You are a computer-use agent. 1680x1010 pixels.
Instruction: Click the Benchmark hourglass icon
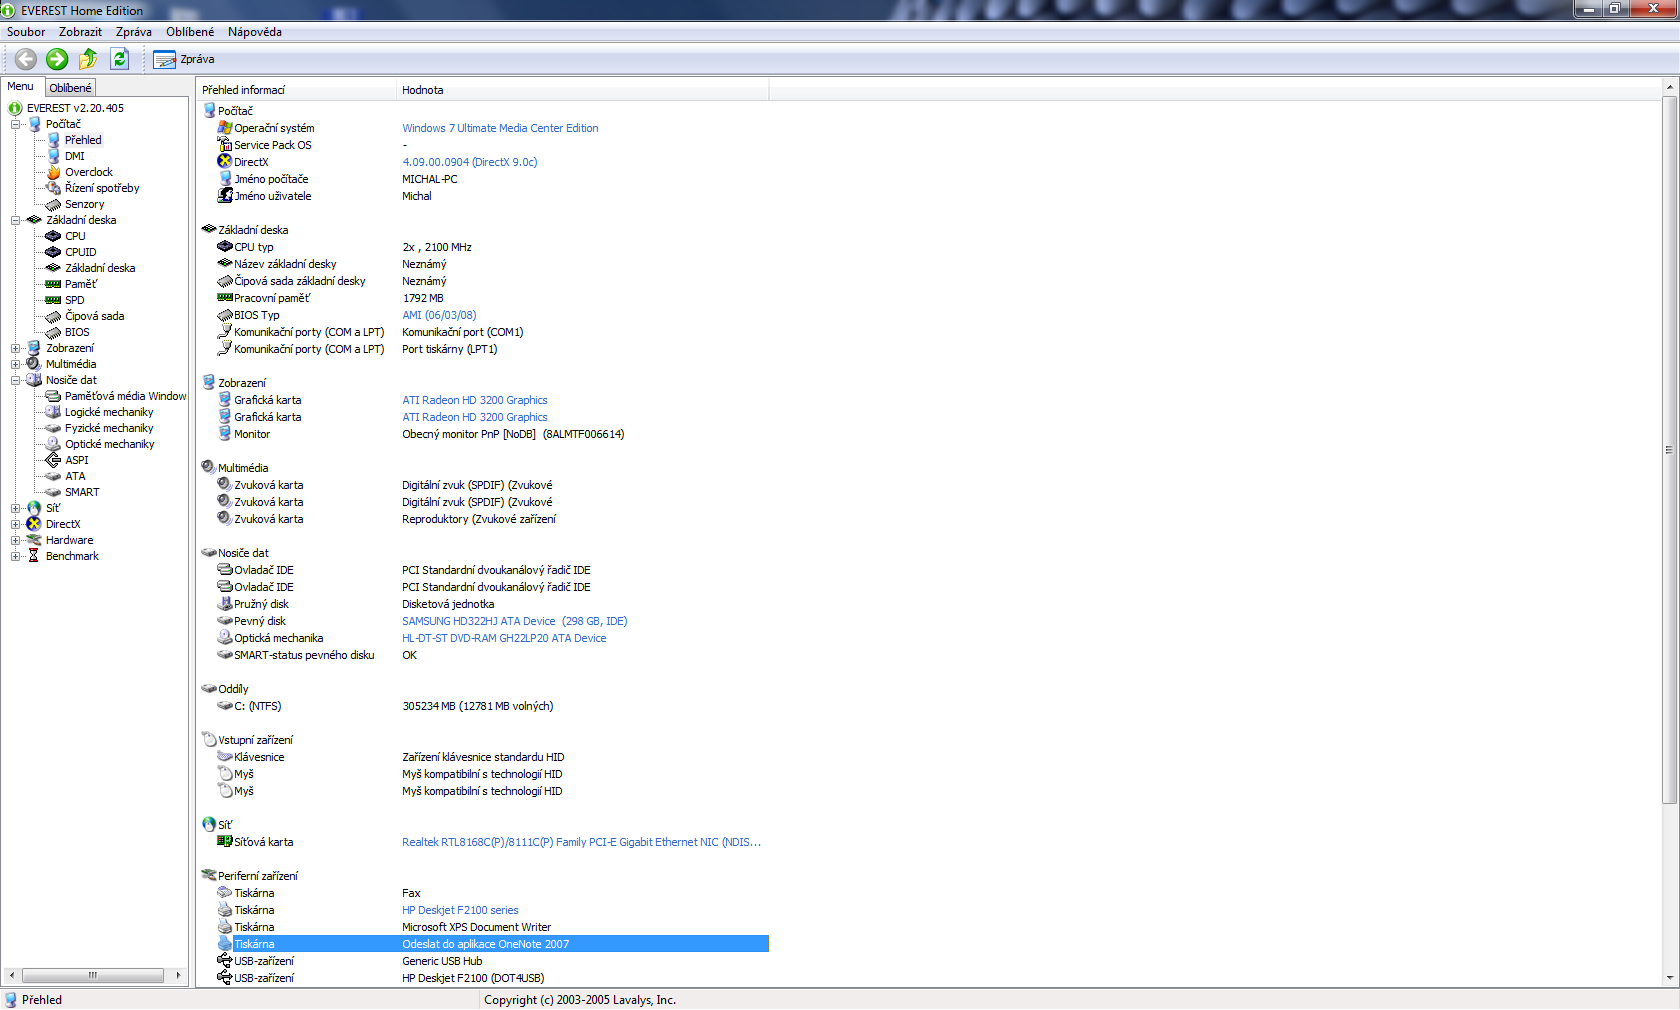click(x=34, y=556)
